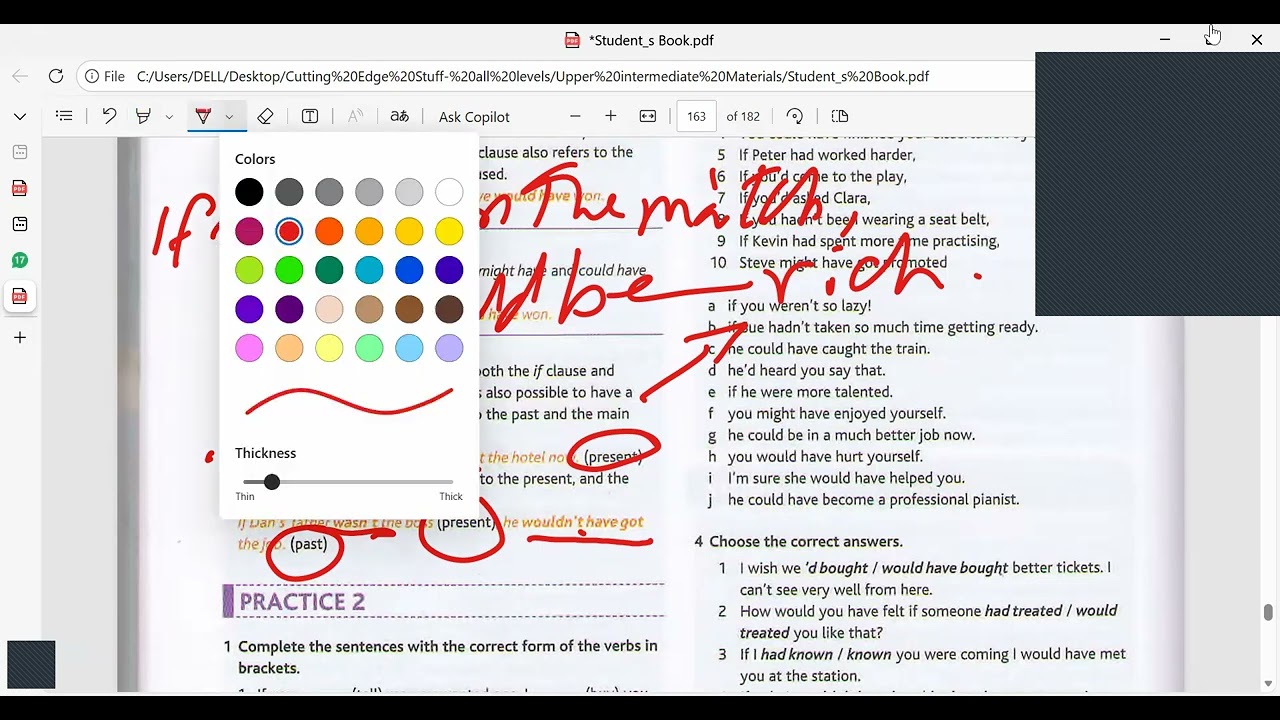This screenshot has width=1280, height=720.
Task: Select the pastel peach-orange swatch
Action: pos(289,348)
